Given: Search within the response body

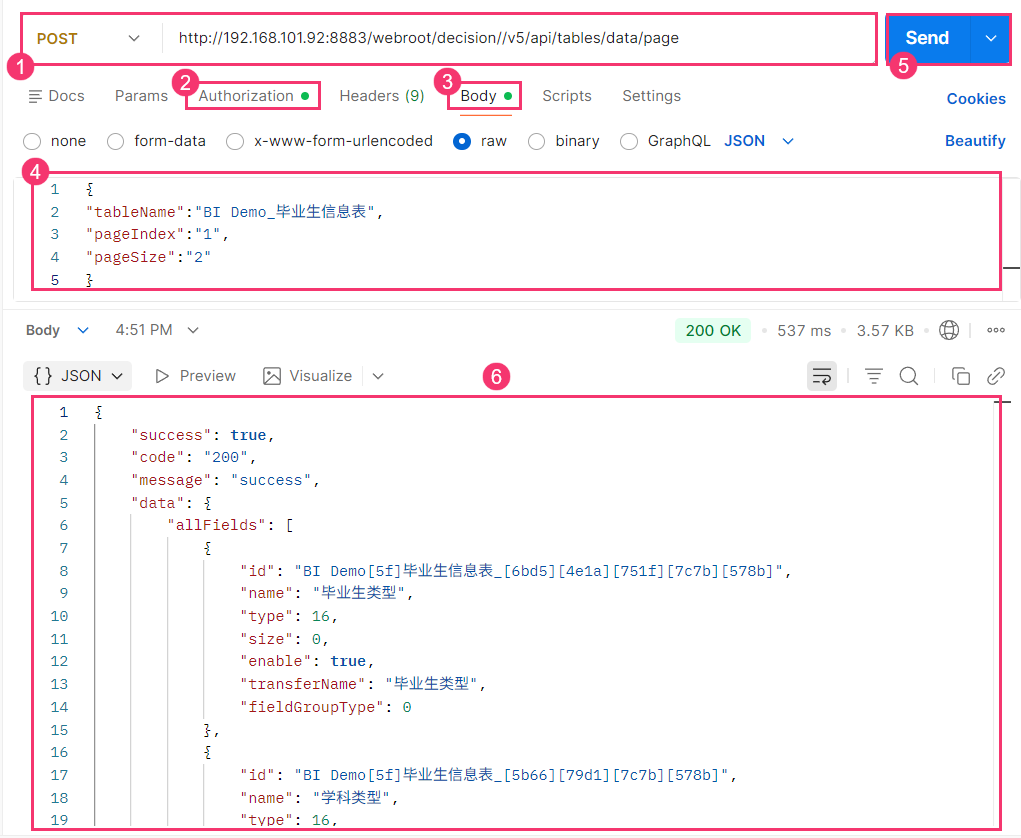Looking at the screenshot, I should [908, 376].
